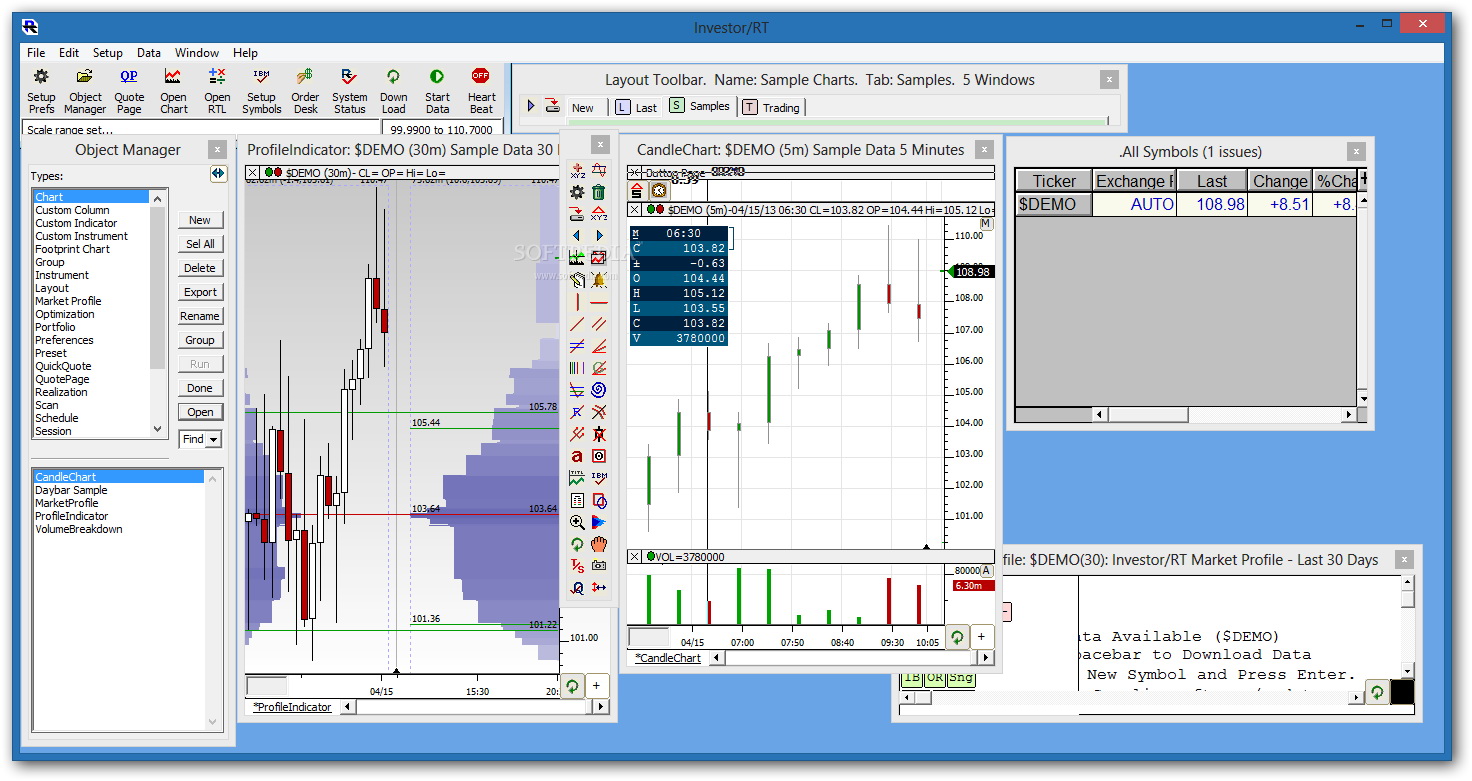Click the *CandleChart tab below the chart
Viewport: 1472px width, 781px height.
pos(668,658)
